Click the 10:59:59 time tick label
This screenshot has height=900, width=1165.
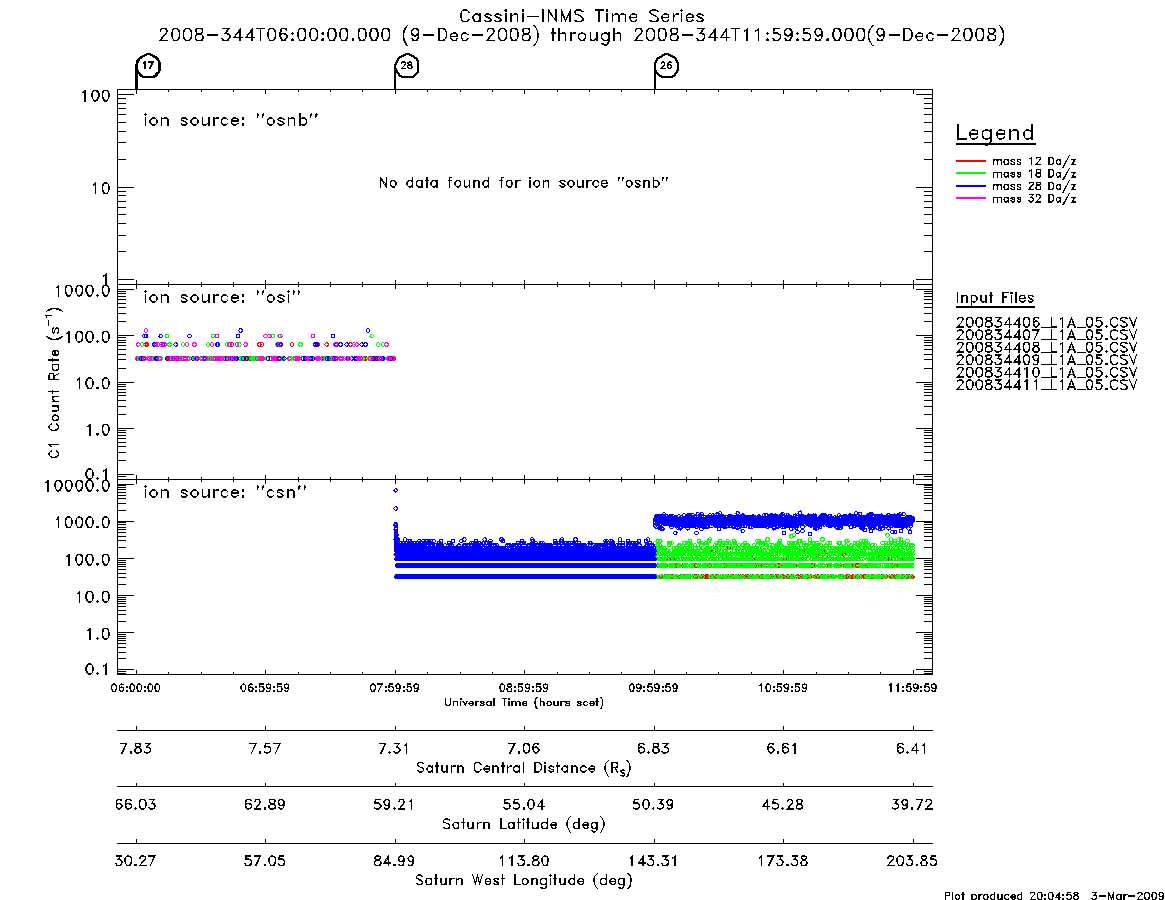point(782,688)
